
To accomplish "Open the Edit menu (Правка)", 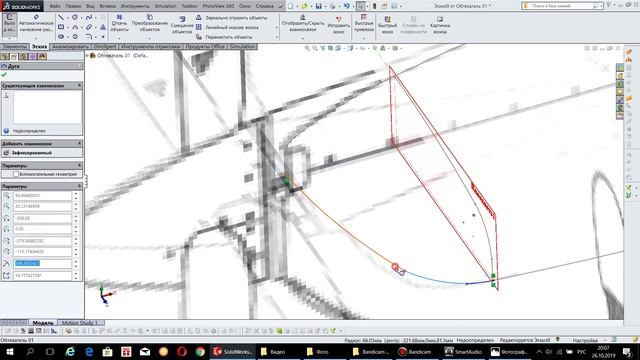I will (73, 6).
